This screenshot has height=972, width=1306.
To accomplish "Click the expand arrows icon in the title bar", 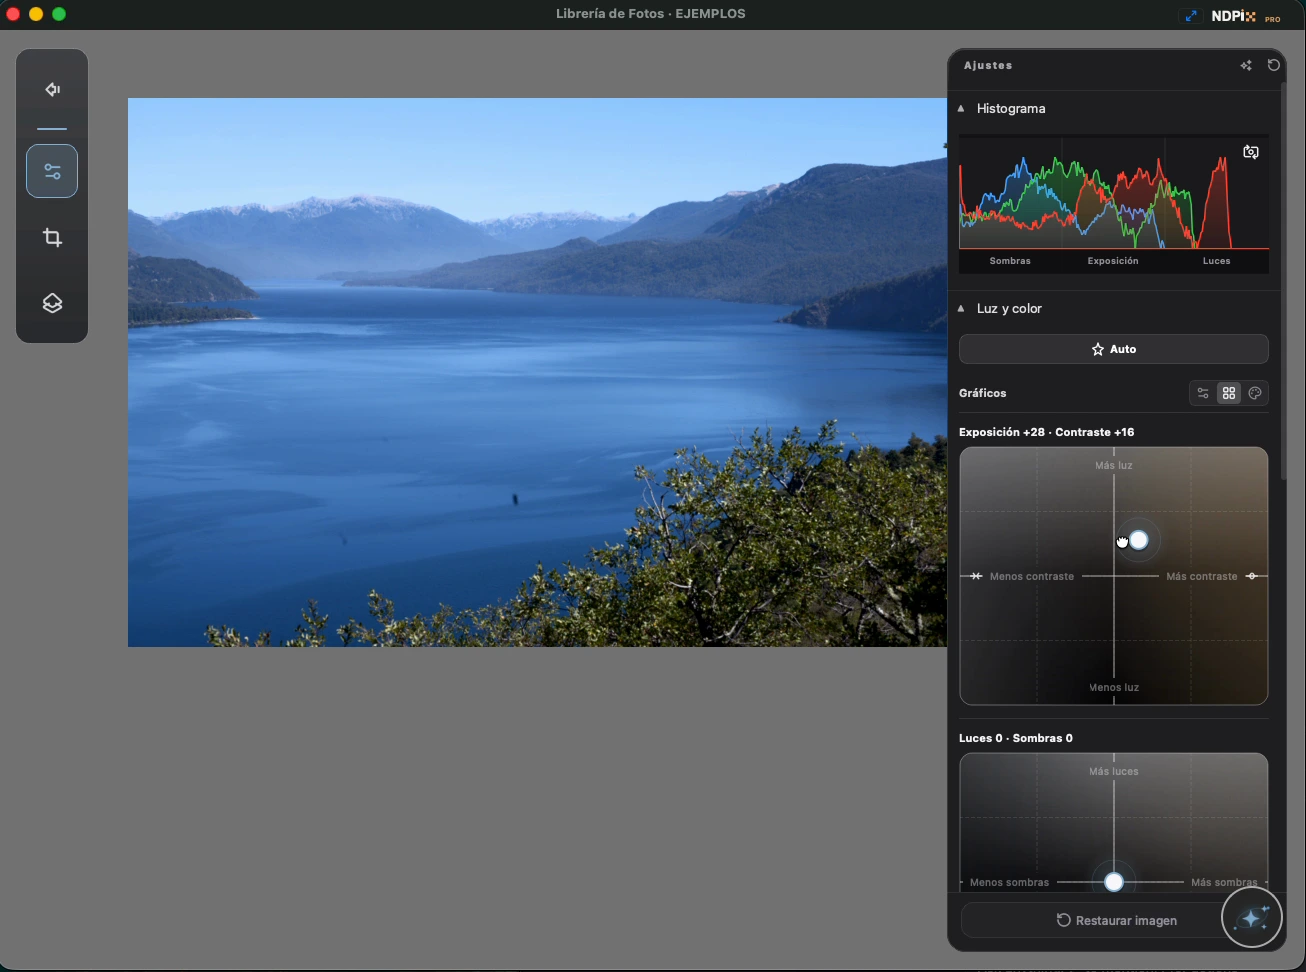I will coord(1191,16).
